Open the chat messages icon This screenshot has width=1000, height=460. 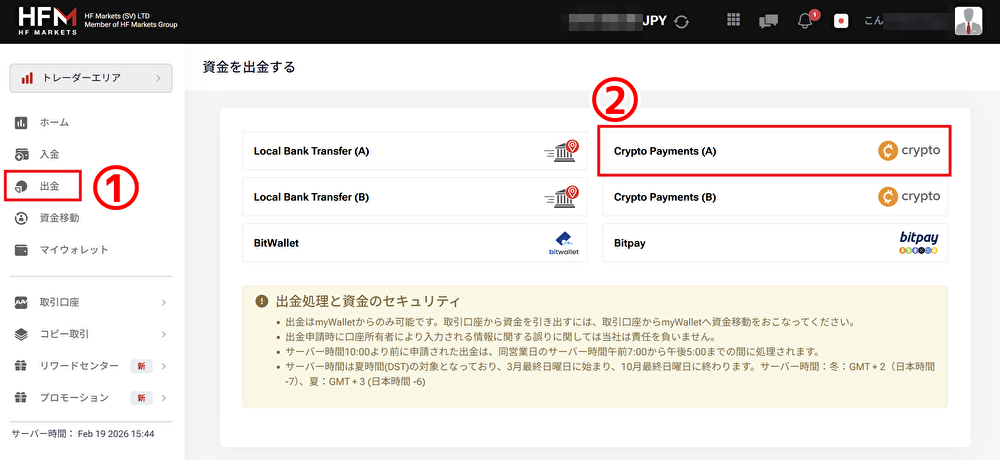coord(768,21)
